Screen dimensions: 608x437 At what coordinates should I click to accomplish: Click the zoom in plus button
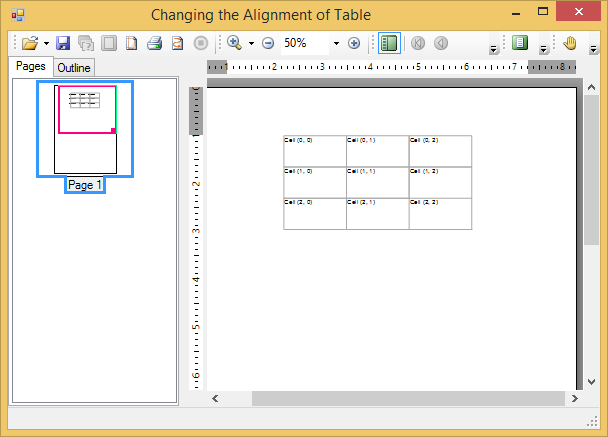[x=354, y=43]
